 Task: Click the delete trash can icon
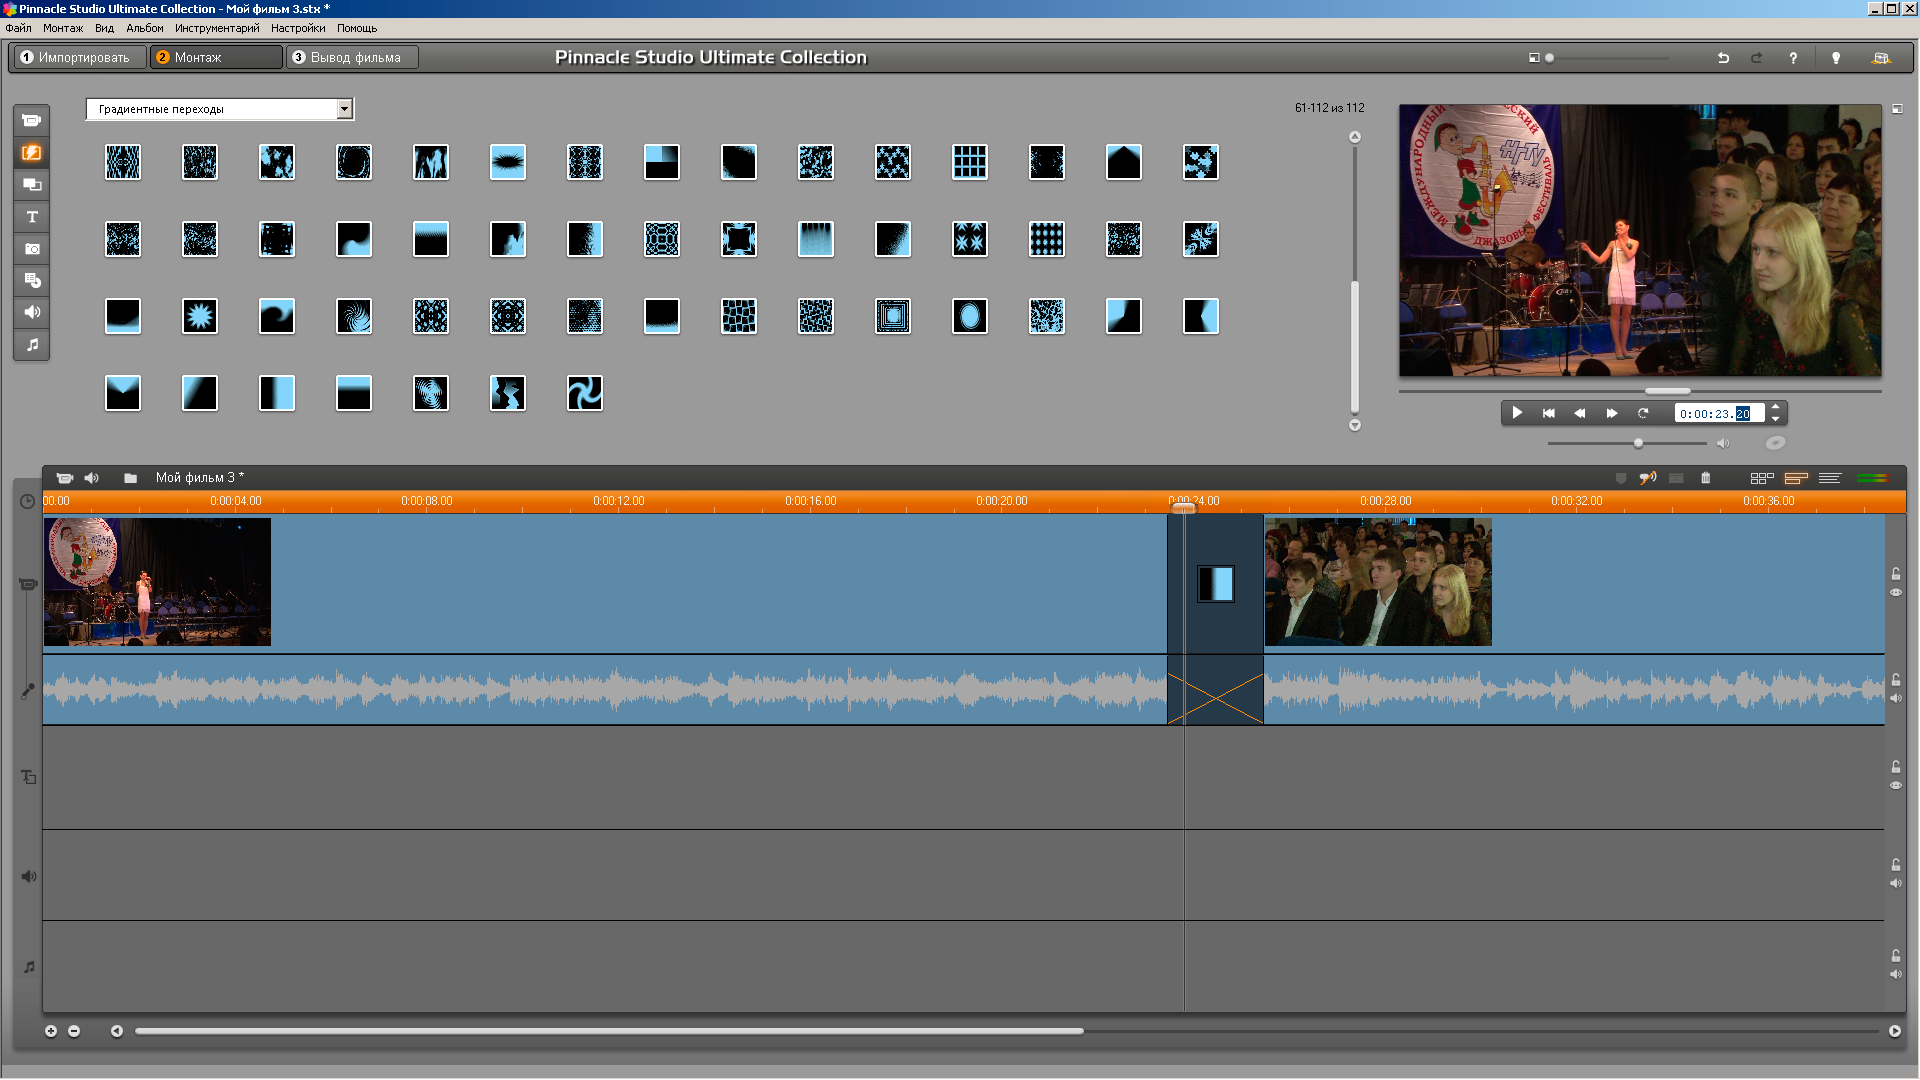(1706, 478)
